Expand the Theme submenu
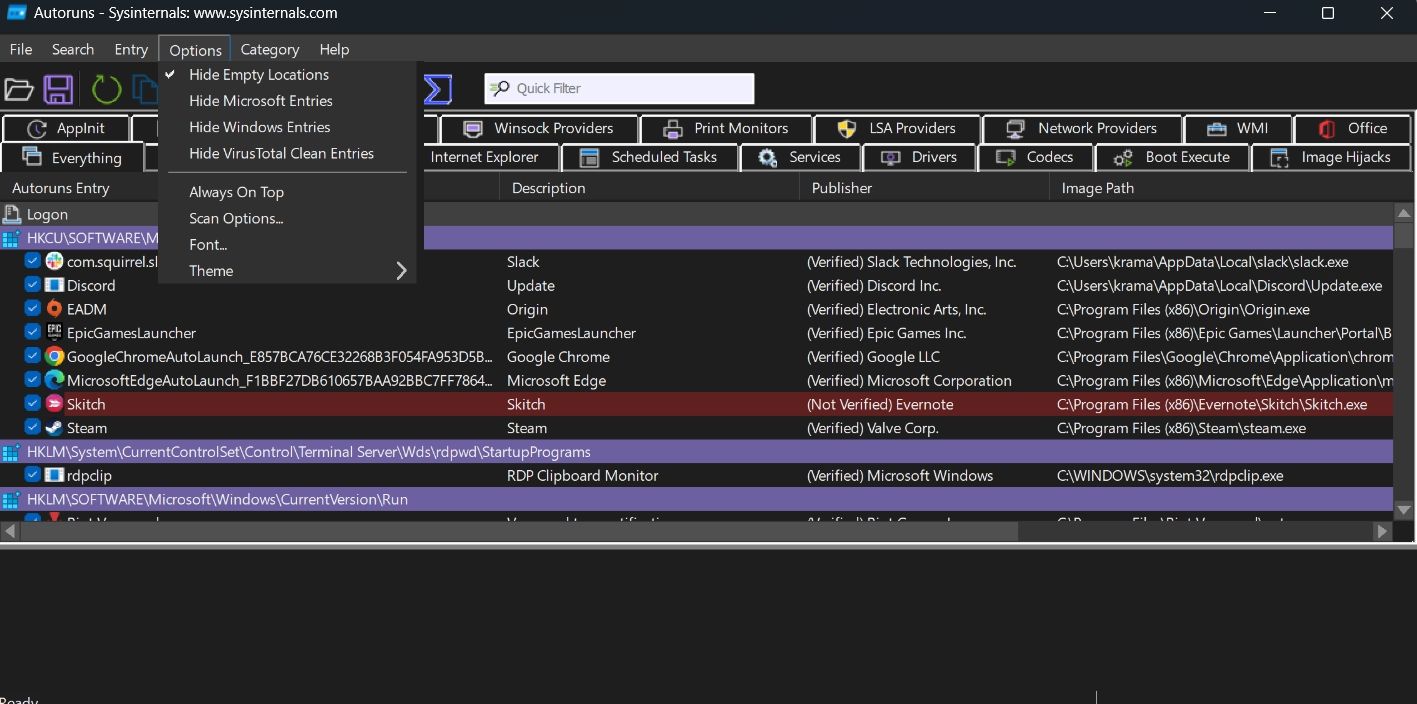Image resolution: width=1417 pixels, height=704 pixels. pyautogui.click(x=286, y=271)
